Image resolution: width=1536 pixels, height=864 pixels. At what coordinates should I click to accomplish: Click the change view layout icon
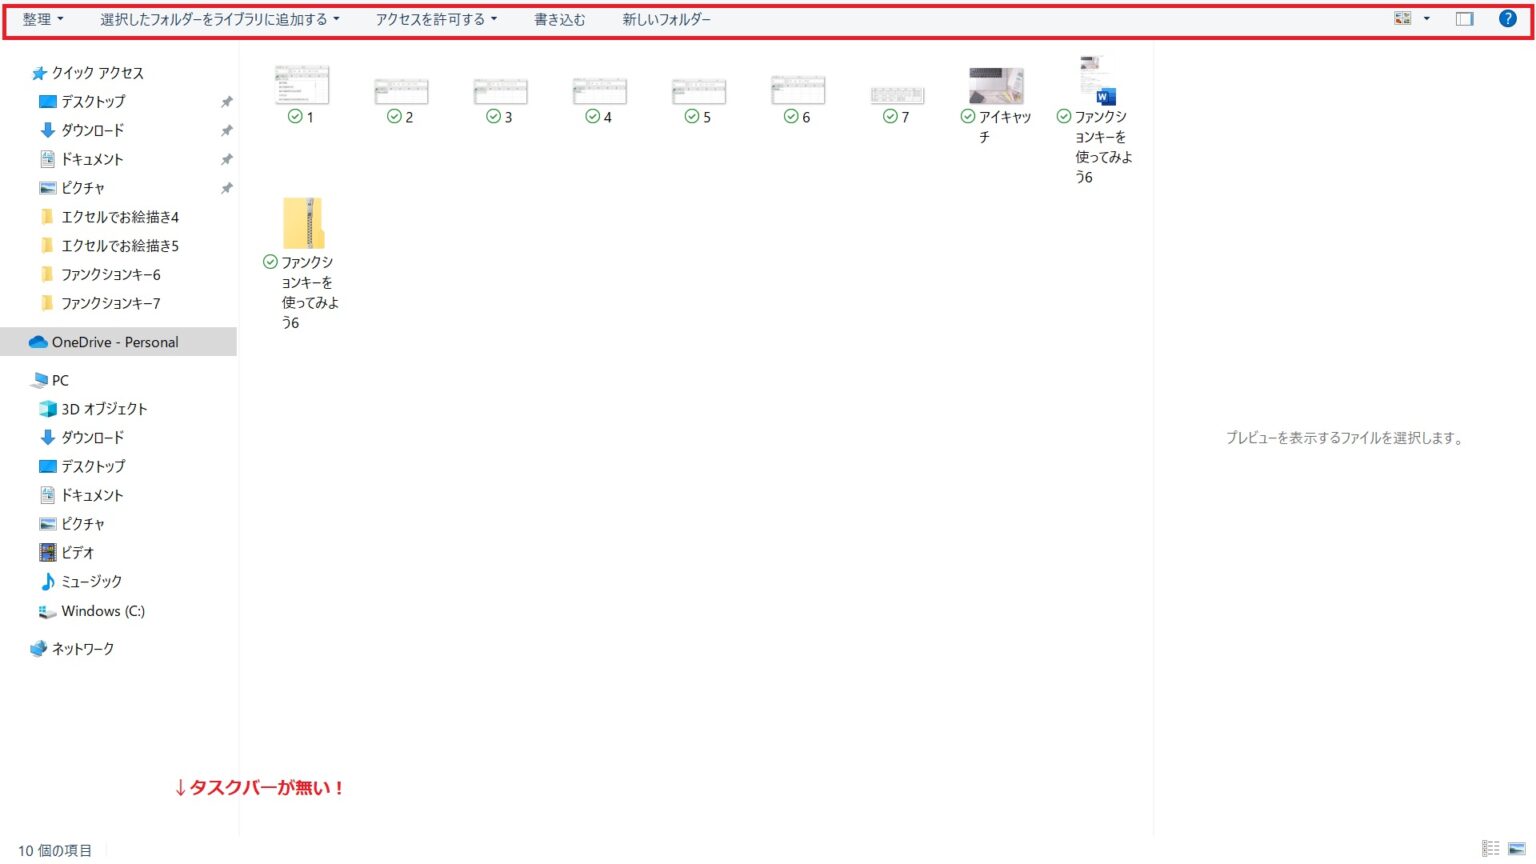point(1402,19)
